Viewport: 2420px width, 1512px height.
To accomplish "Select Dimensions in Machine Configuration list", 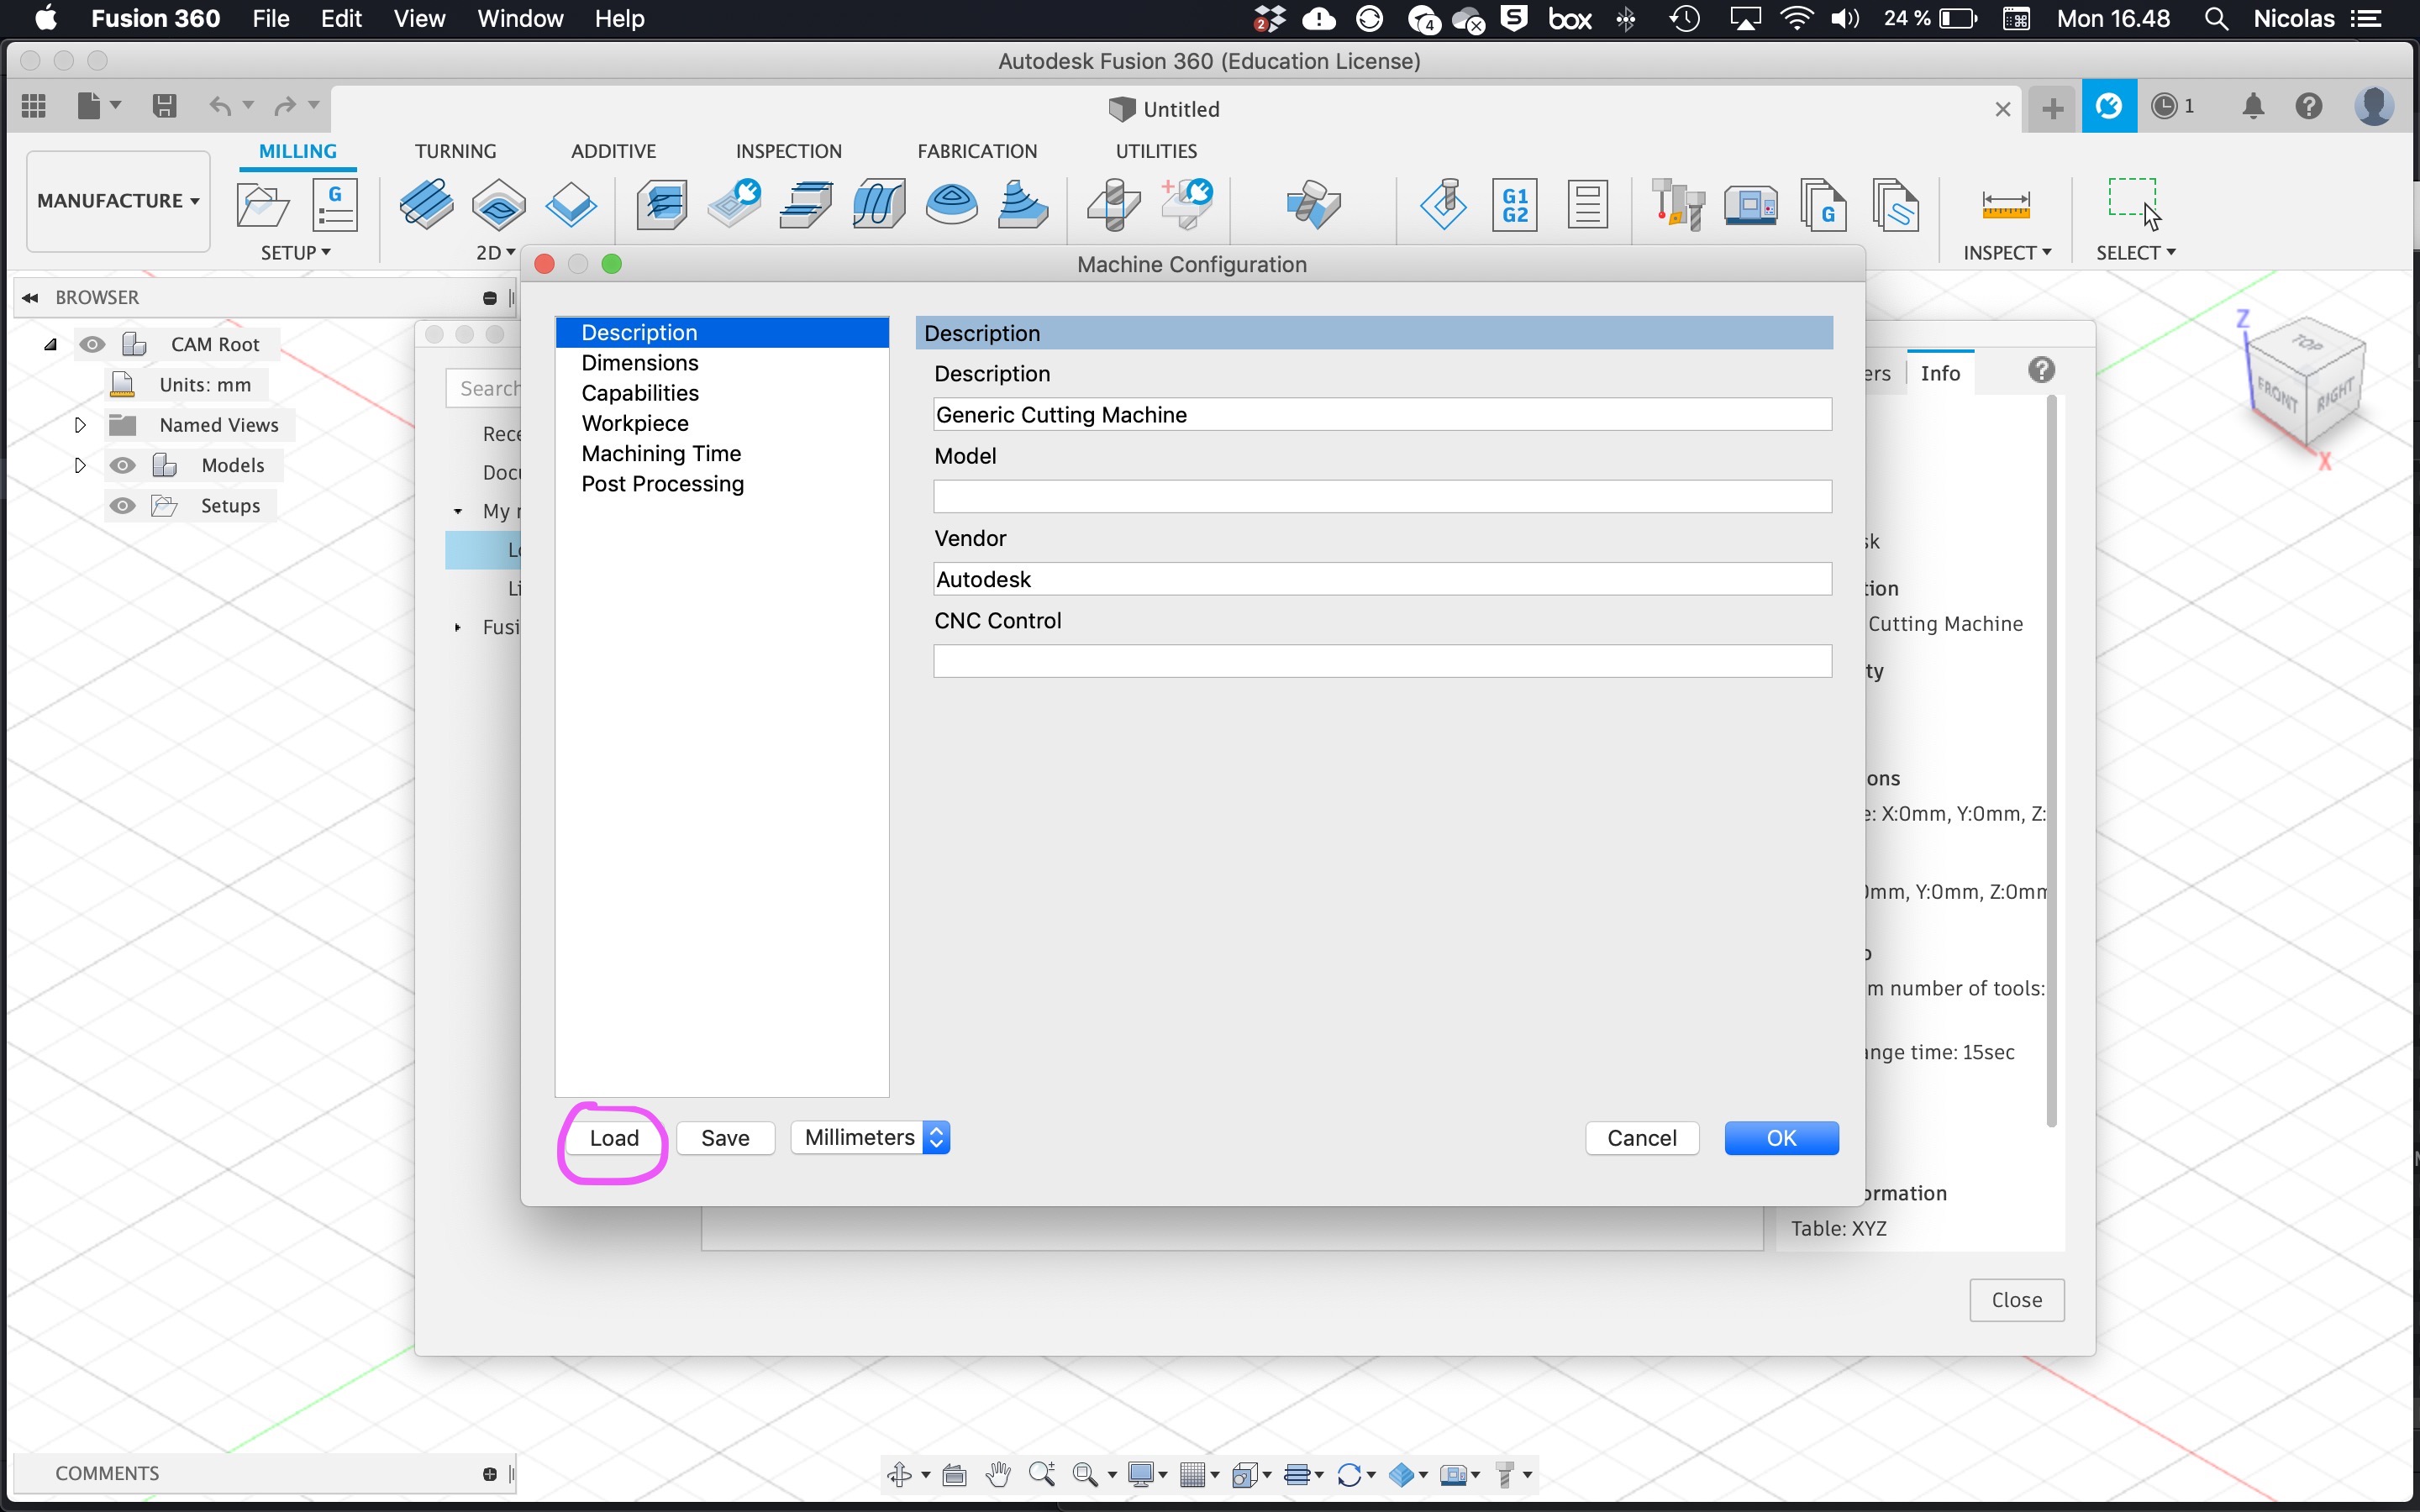I will coord(722,363).
